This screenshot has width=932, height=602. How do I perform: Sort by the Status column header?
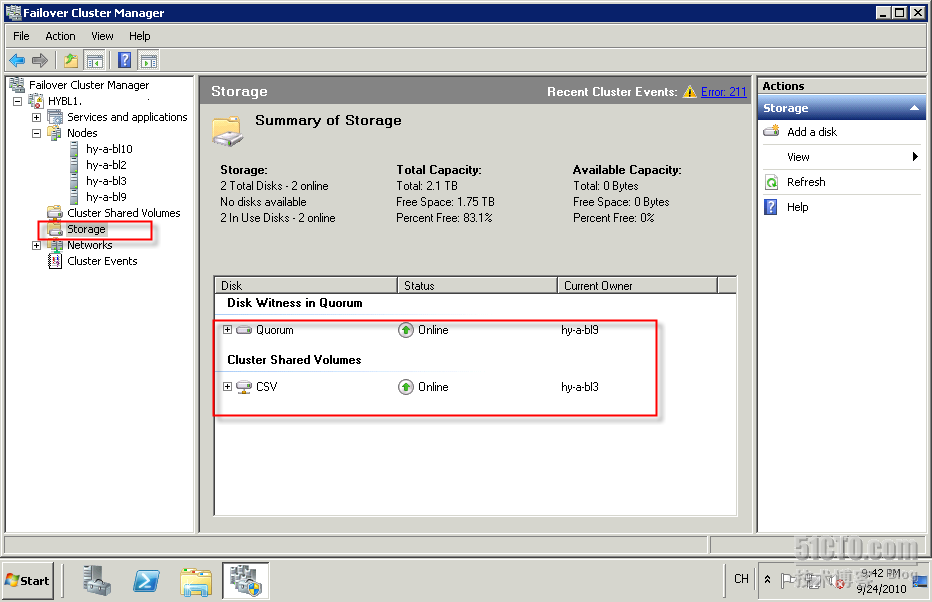pos(477,285)
